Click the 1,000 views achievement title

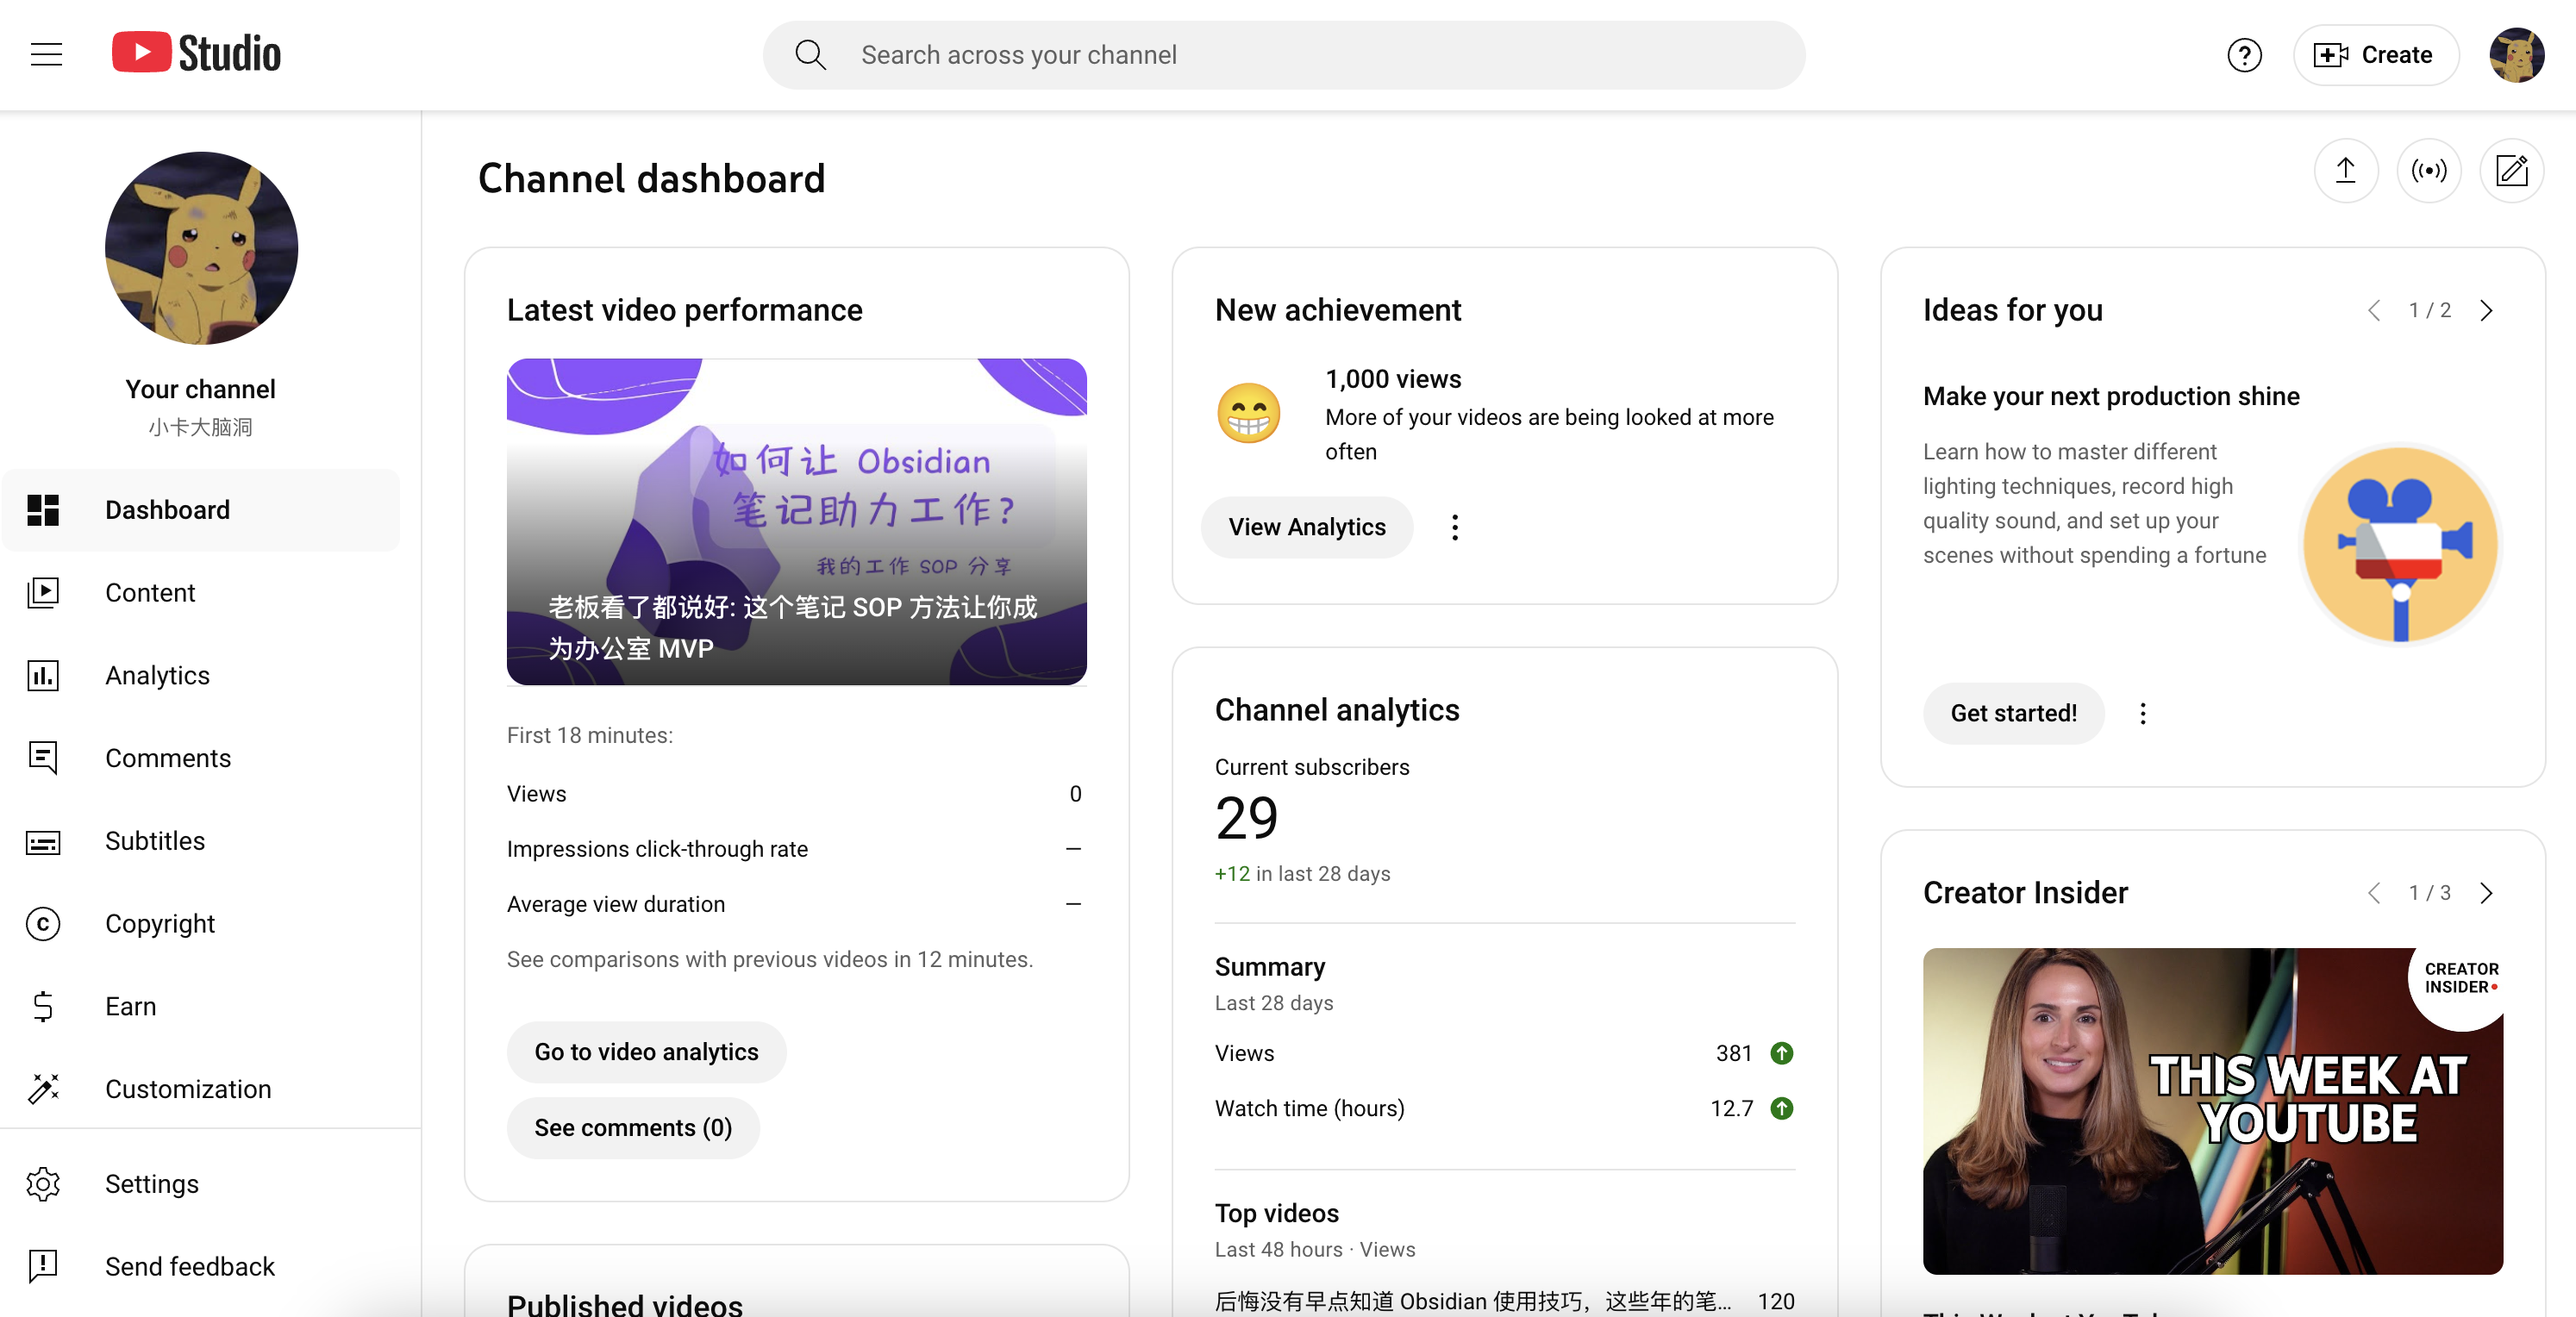pyautogui.click(x=1393, y=379)
